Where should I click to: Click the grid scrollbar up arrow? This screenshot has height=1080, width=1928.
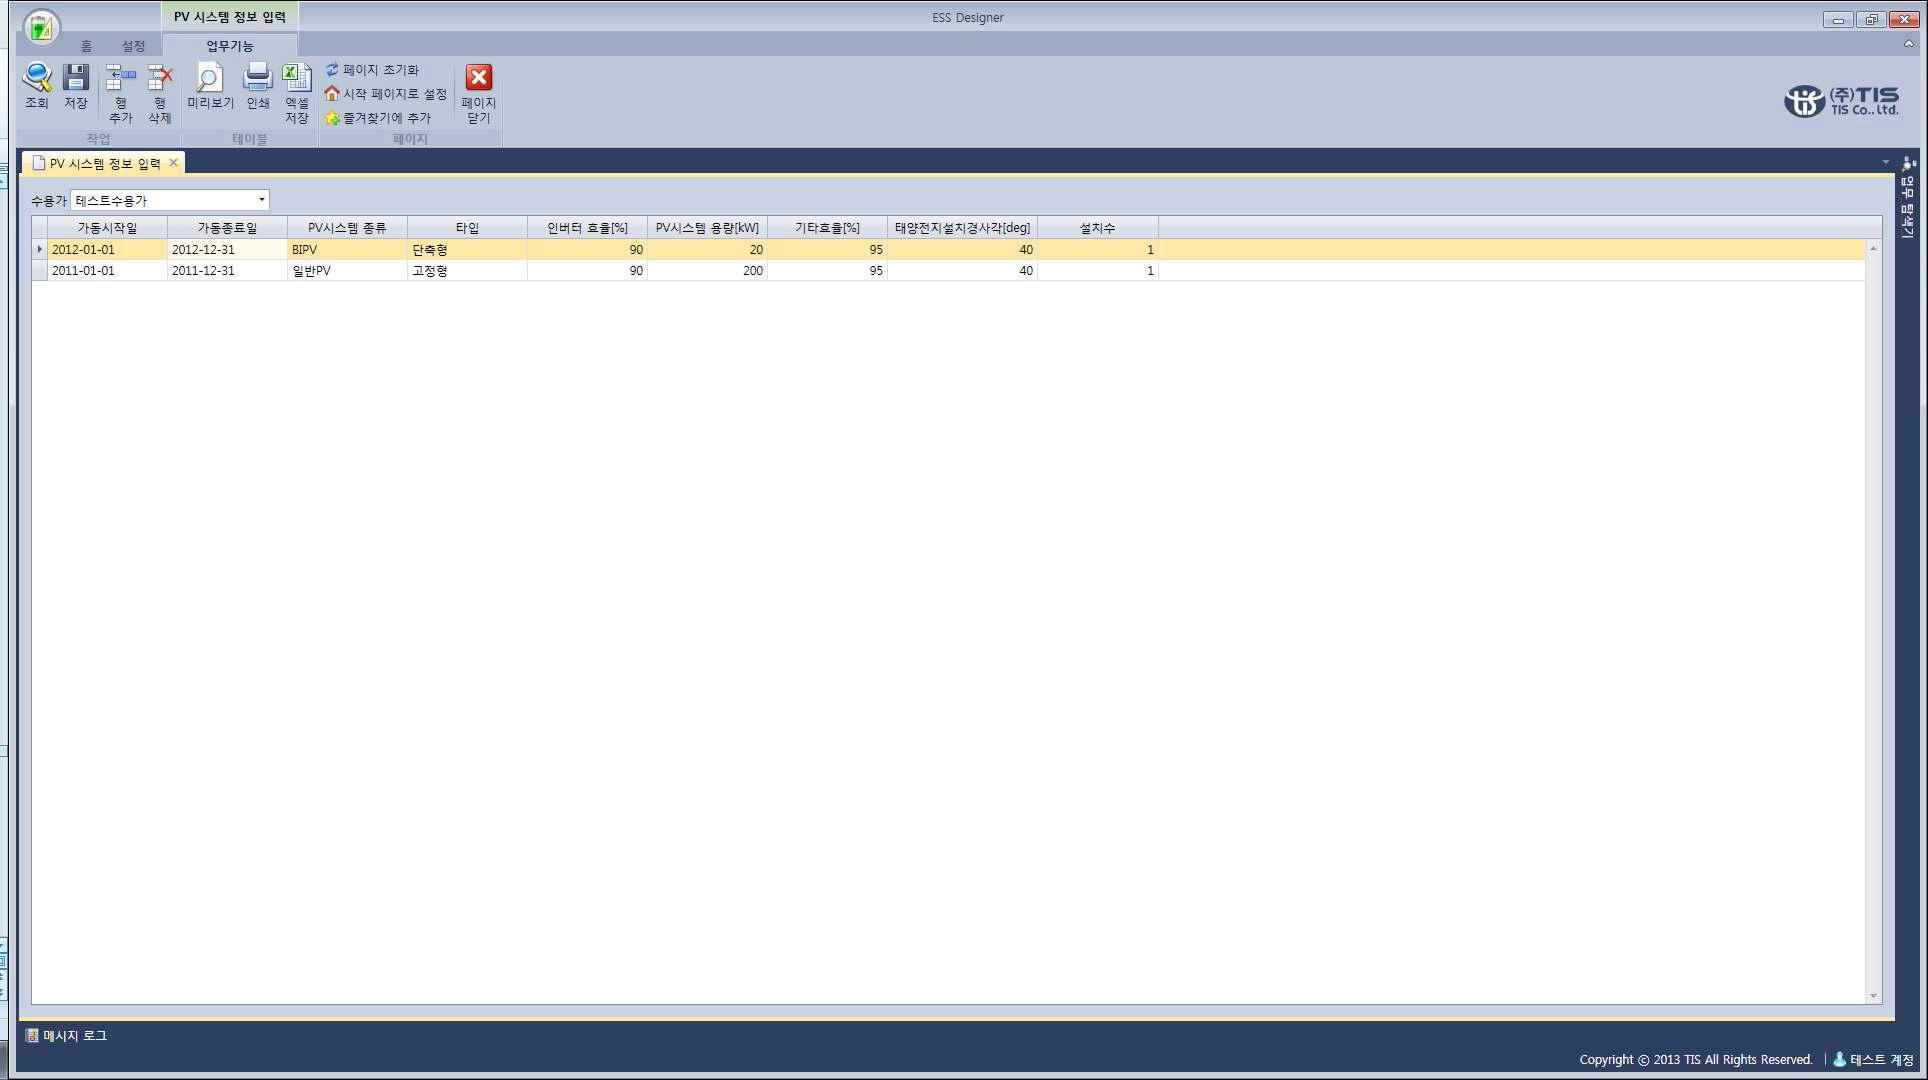click(1873, 248)
